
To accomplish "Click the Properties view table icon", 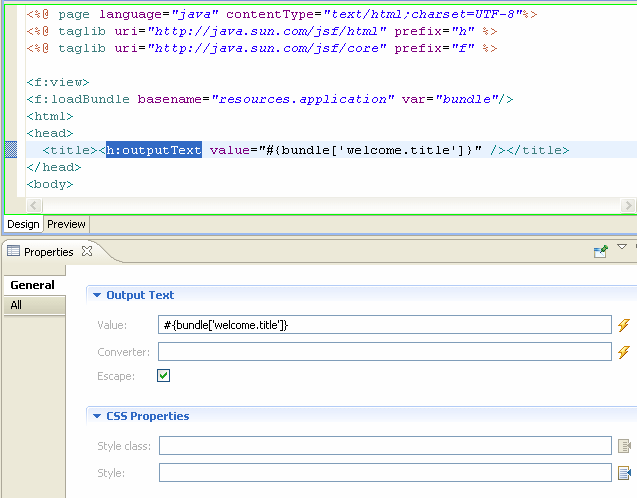I will coord(13,251).
